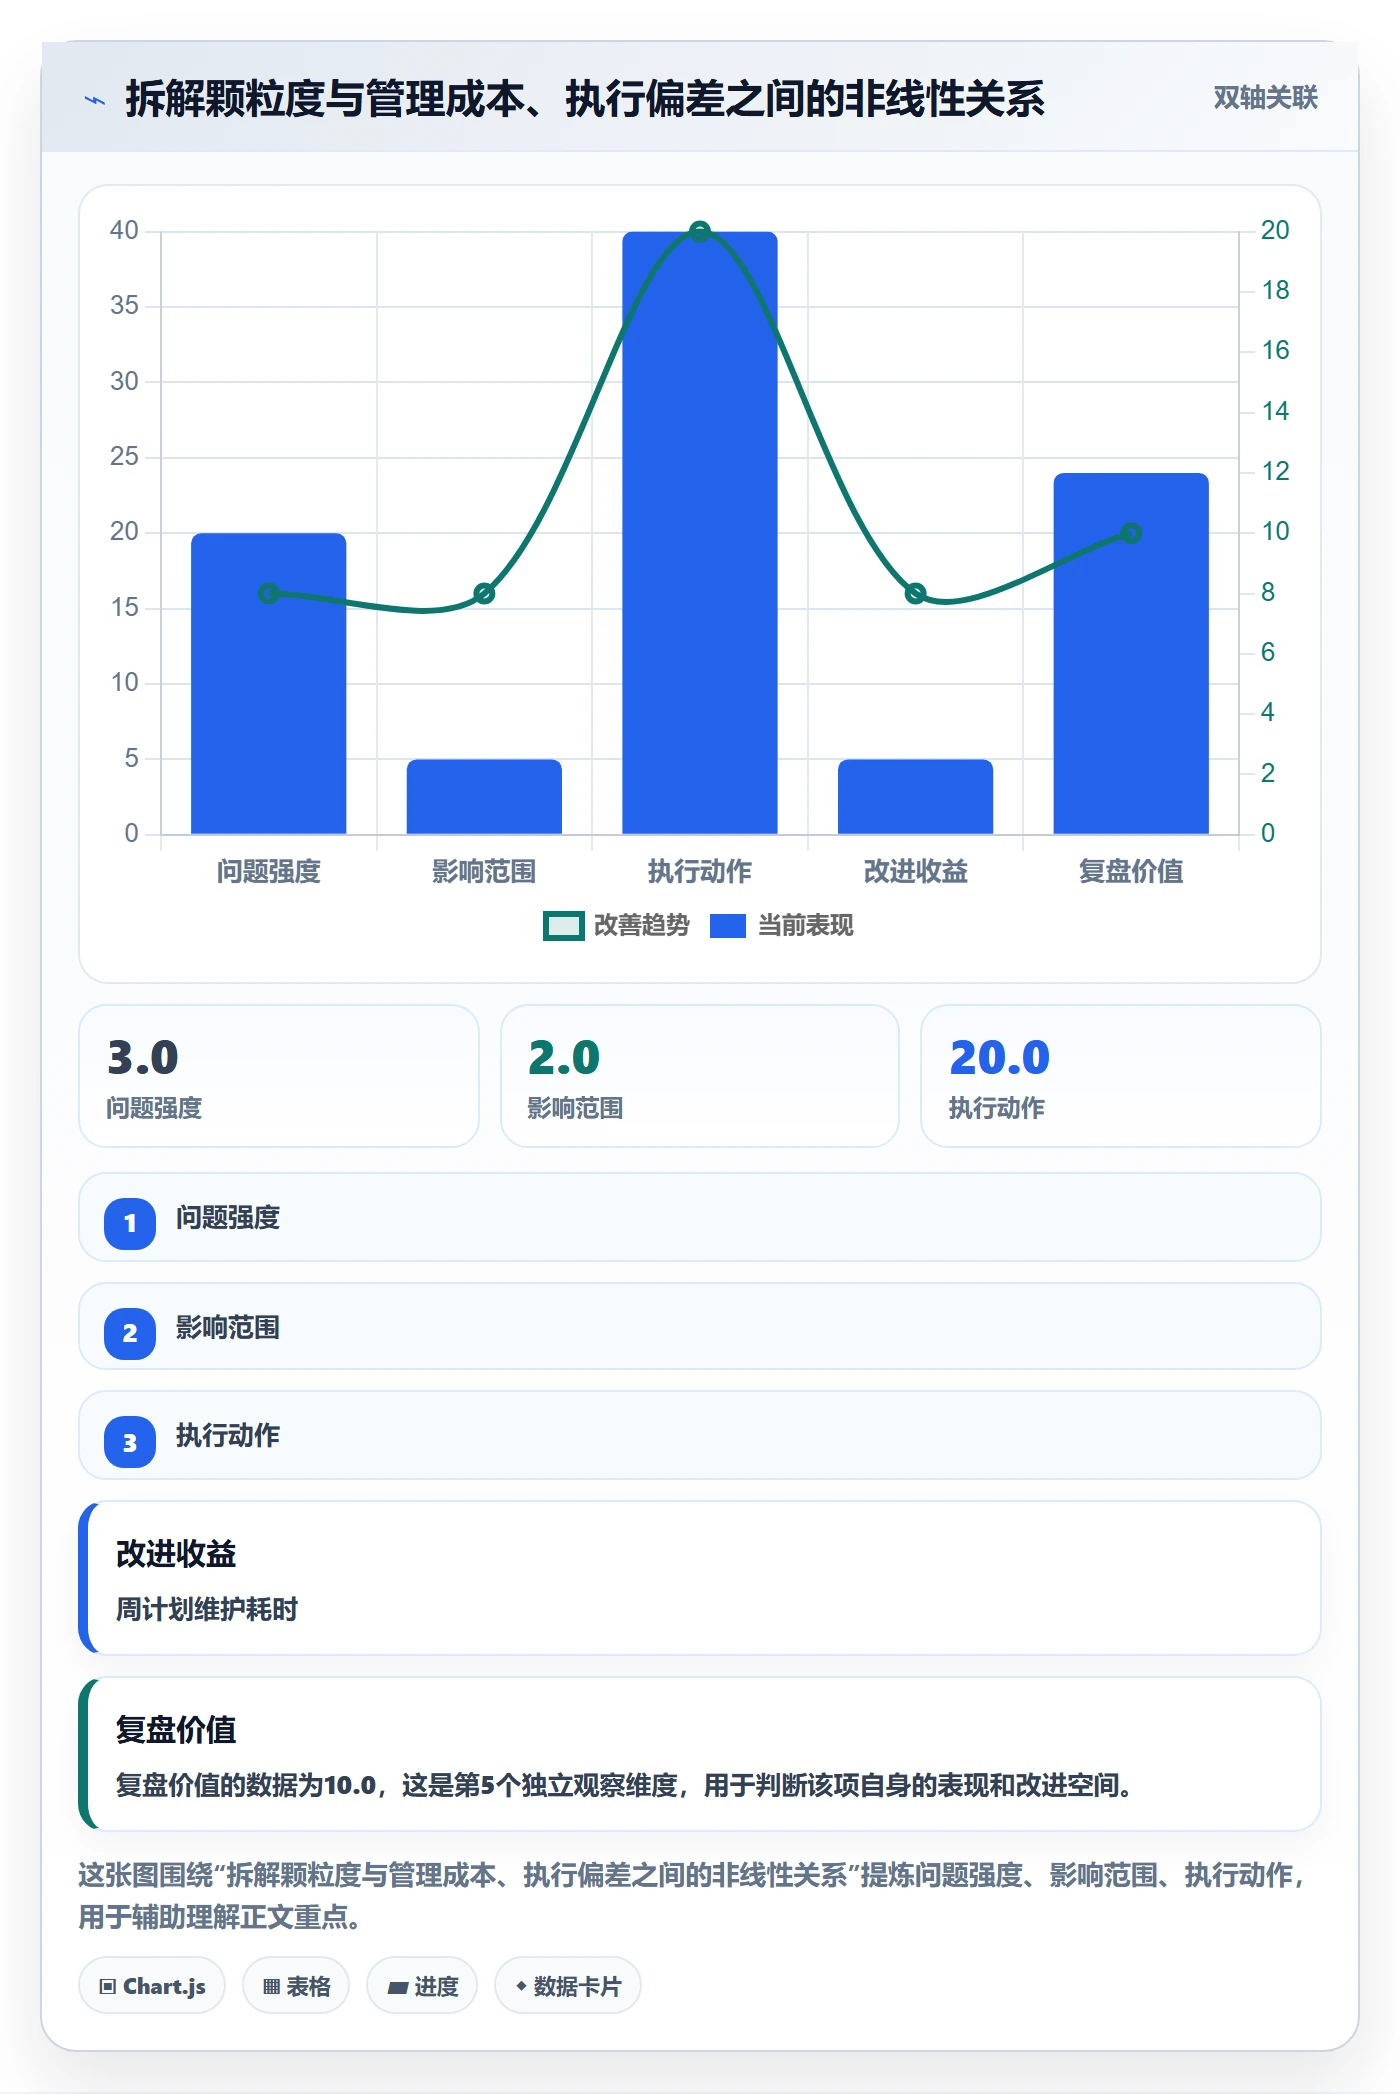This screenshot has width=1400, height=2094.
Task: Click the 20.0 执行动作 data card
Action: tap(1121, 1076)
